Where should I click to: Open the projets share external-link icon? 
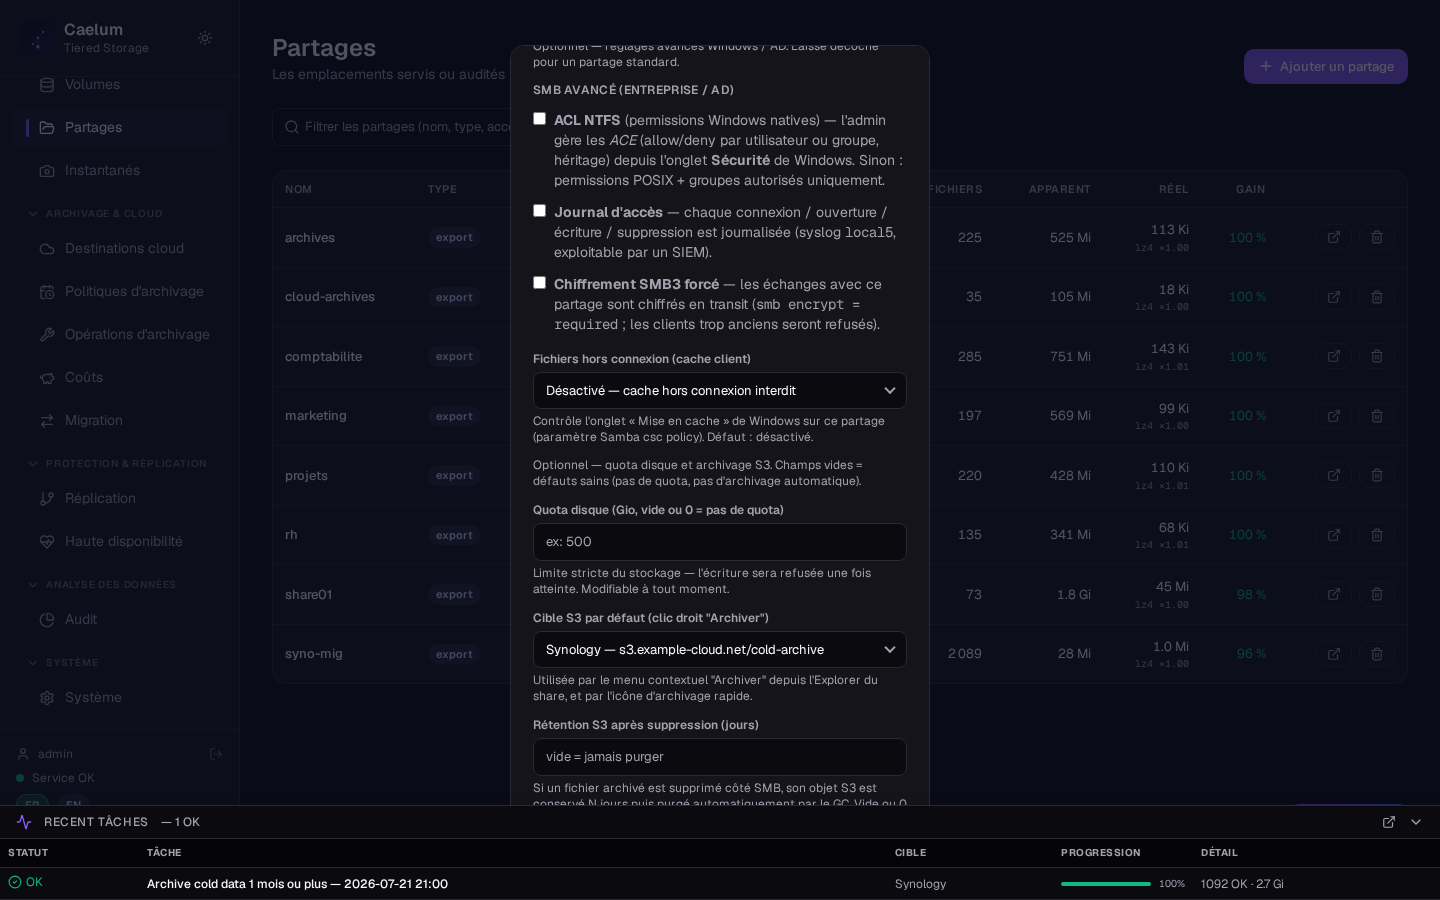coord(1334,476)
